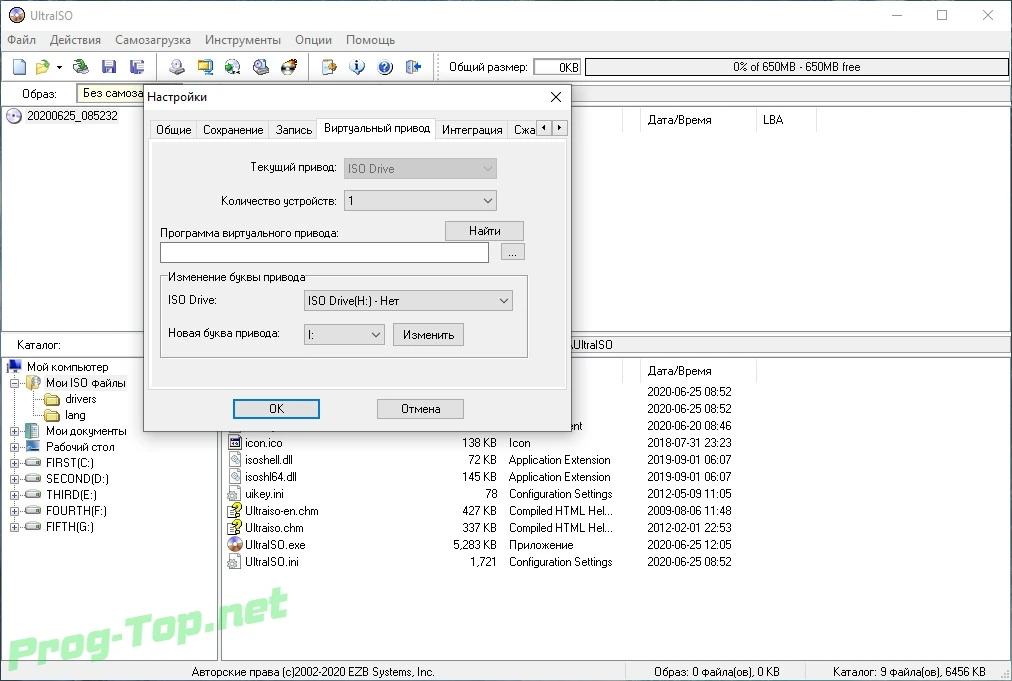Open the Самозагрузка menu

click(153, 40)
